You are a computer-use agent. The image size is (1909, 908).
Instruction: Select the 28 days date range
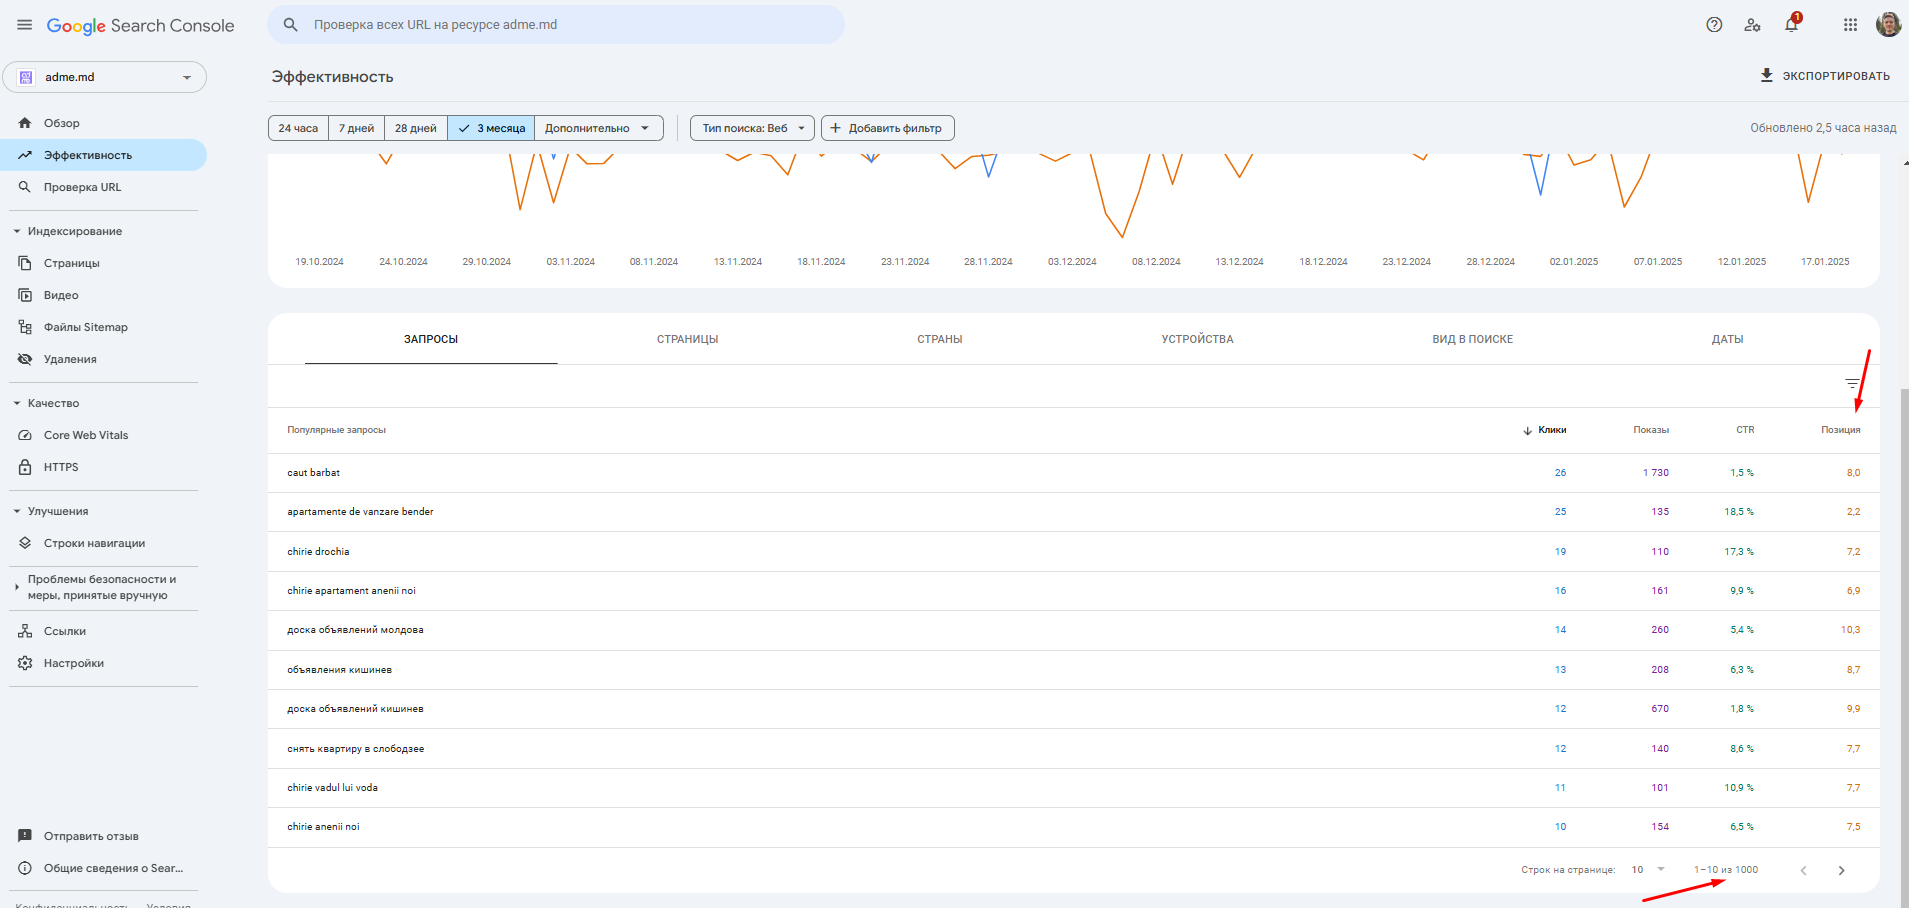(415, 128)
